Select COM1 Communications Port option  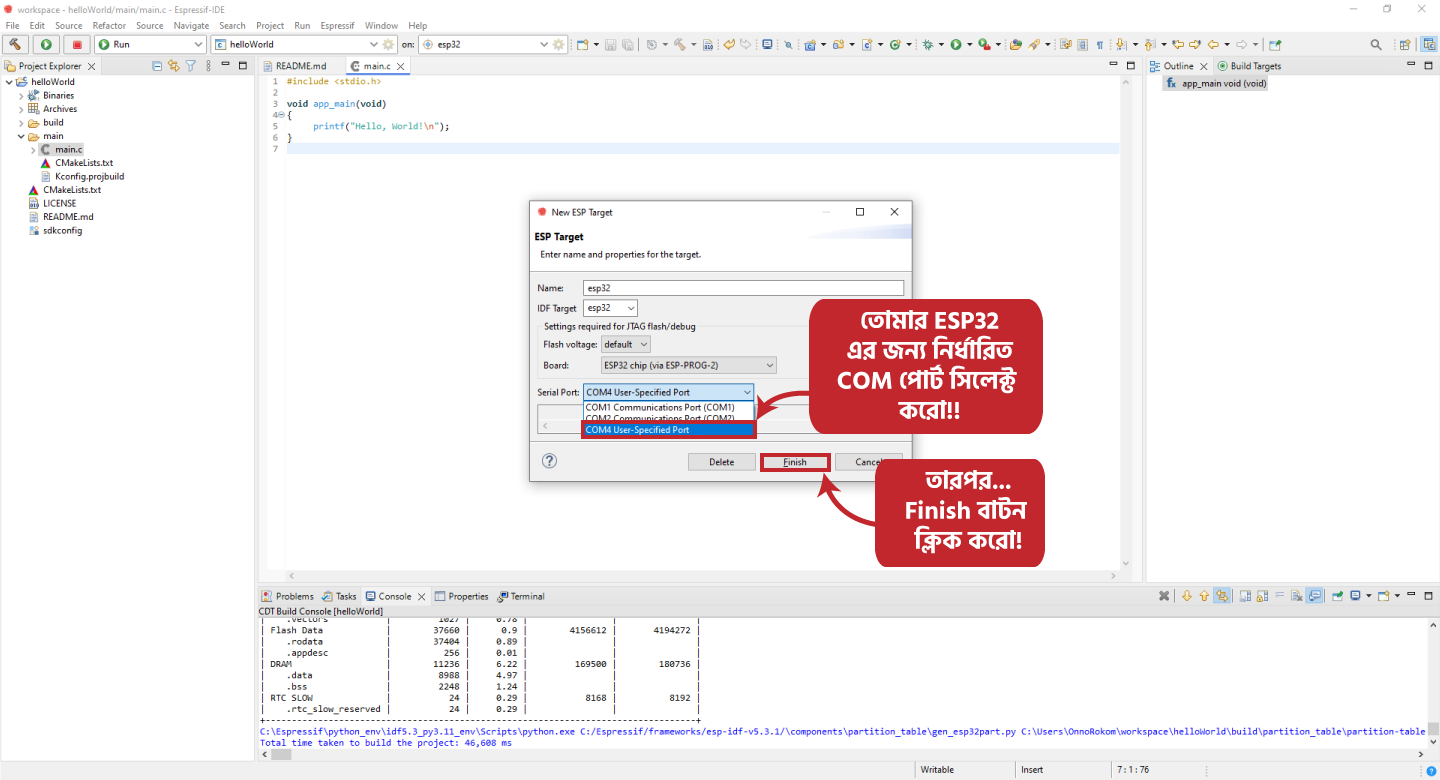[x=668, y=407]
